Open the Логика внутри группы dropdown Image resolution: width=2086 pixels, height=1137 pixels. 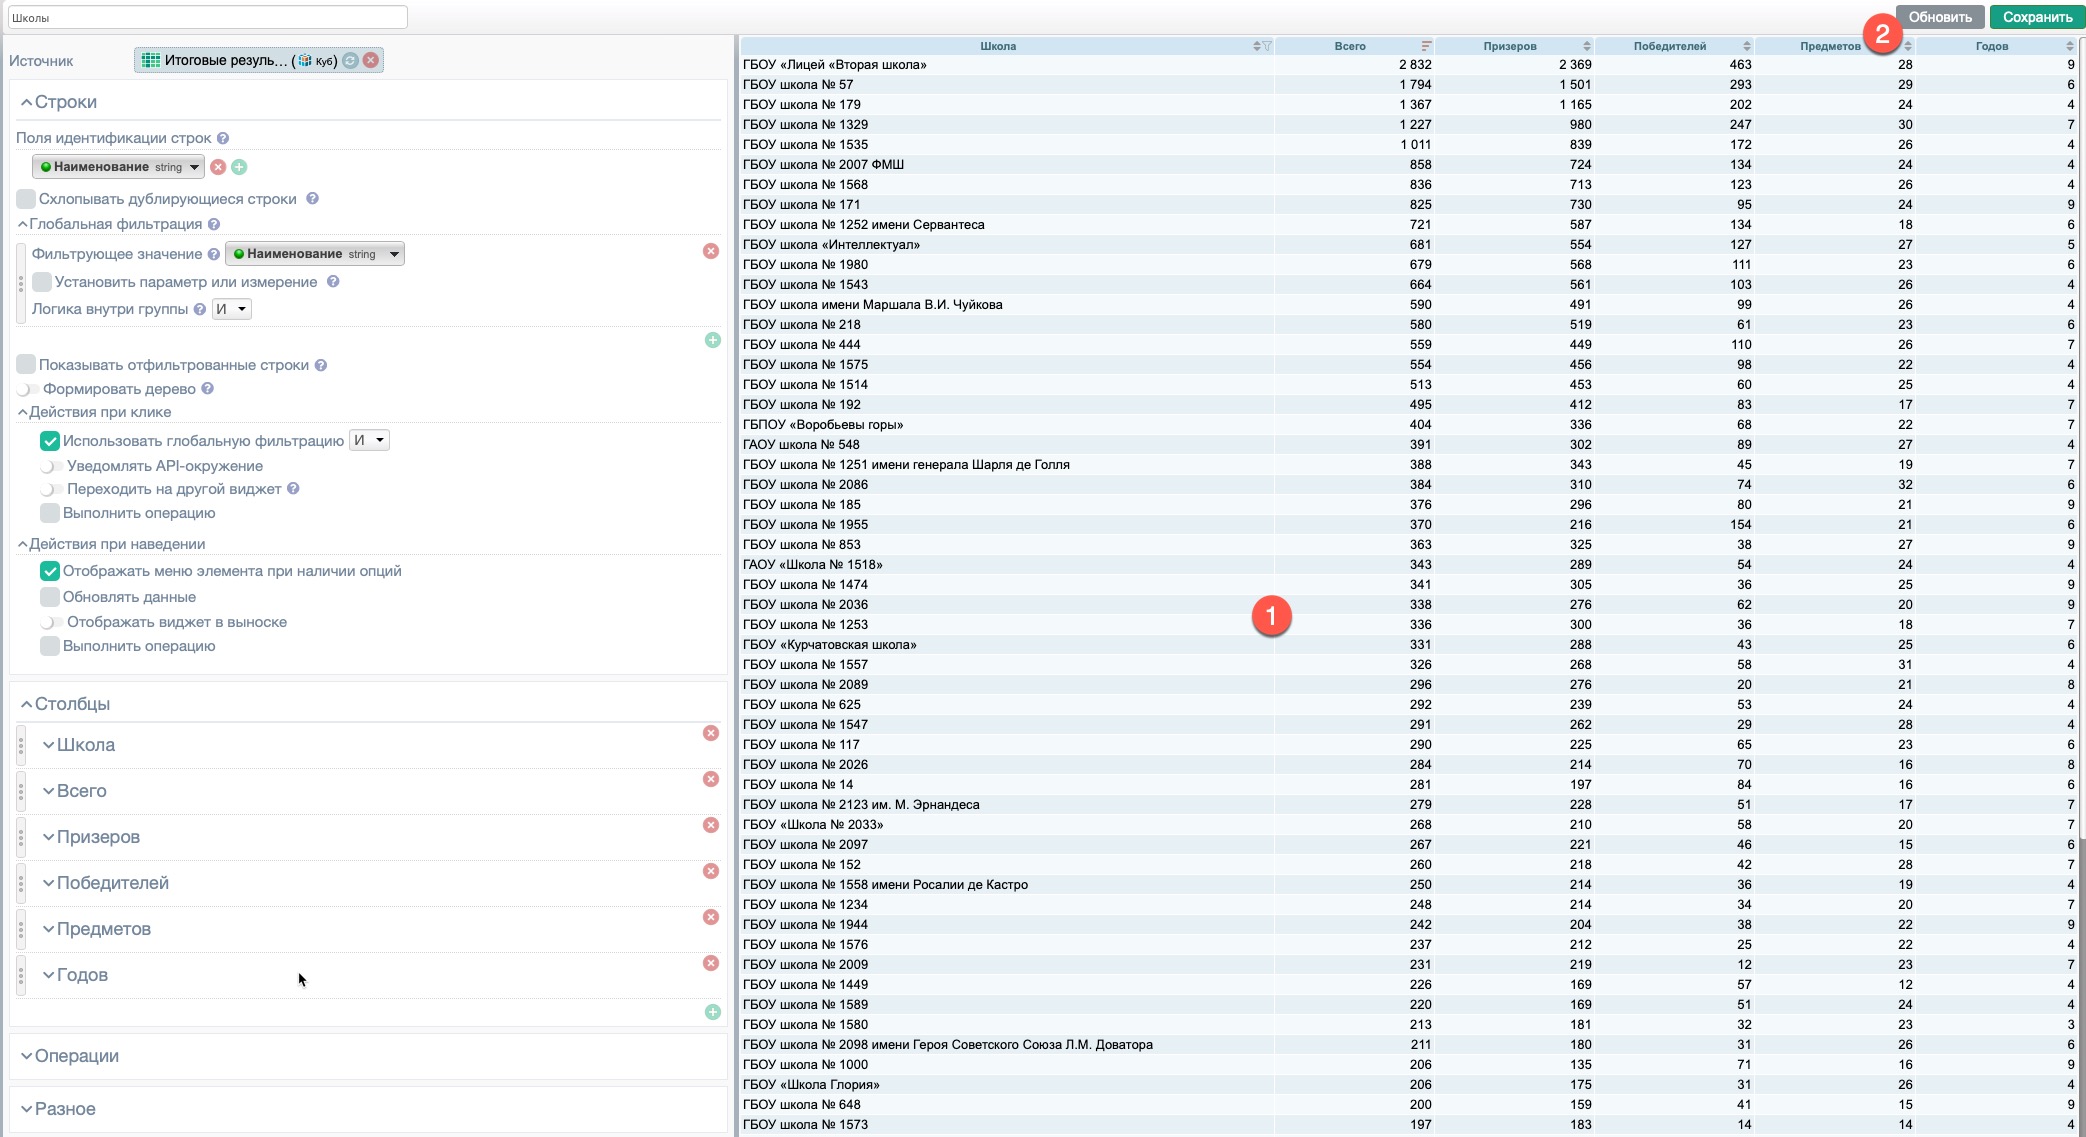(x=232, y=309)
